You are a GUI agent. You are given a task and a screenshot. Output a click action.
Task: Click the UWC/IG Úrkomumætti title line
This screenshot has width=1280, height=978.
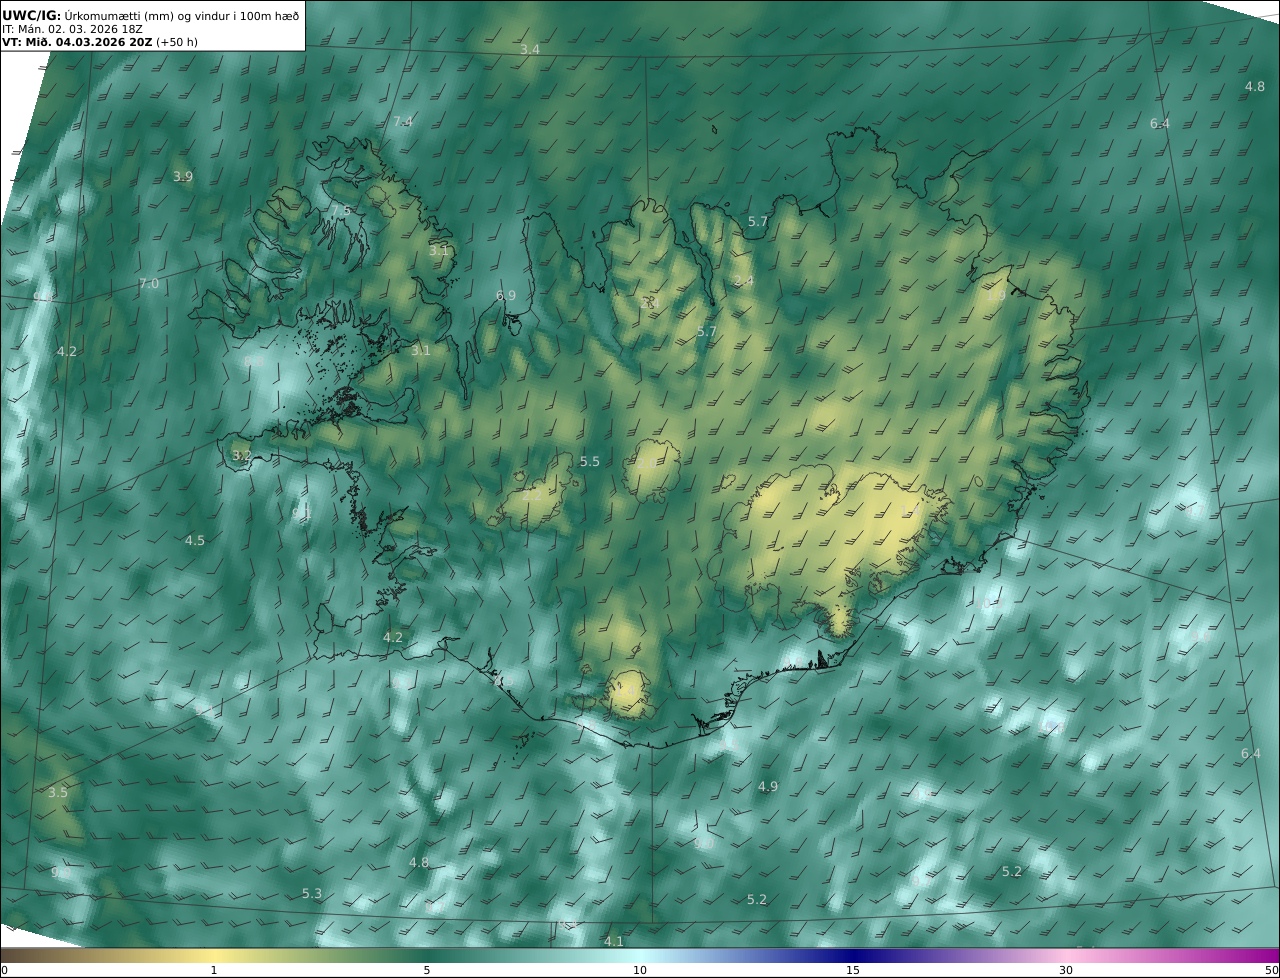[x=150, y=15]
